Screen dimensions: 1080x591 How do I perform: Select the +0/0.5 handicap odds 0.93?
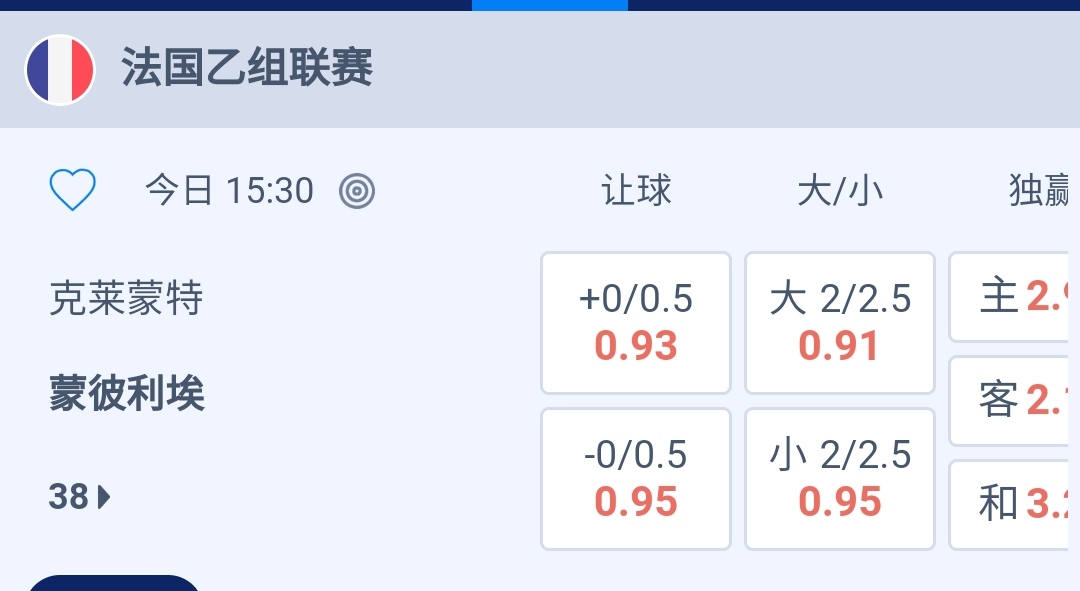point(636,323)
